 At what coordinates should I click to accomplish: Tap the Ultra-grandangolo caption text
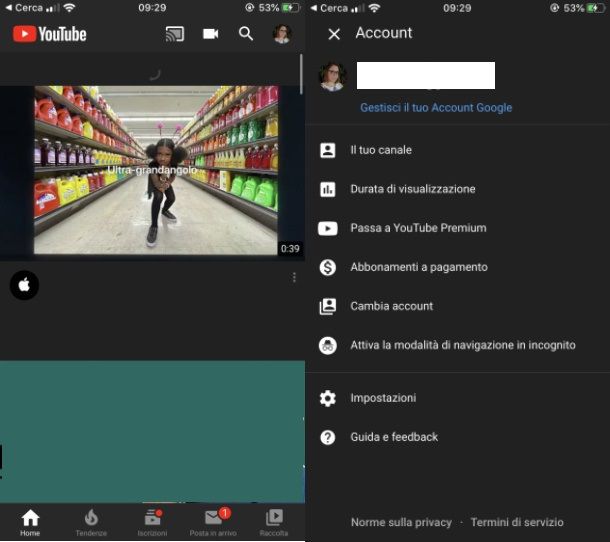click(x=152, y=170)
